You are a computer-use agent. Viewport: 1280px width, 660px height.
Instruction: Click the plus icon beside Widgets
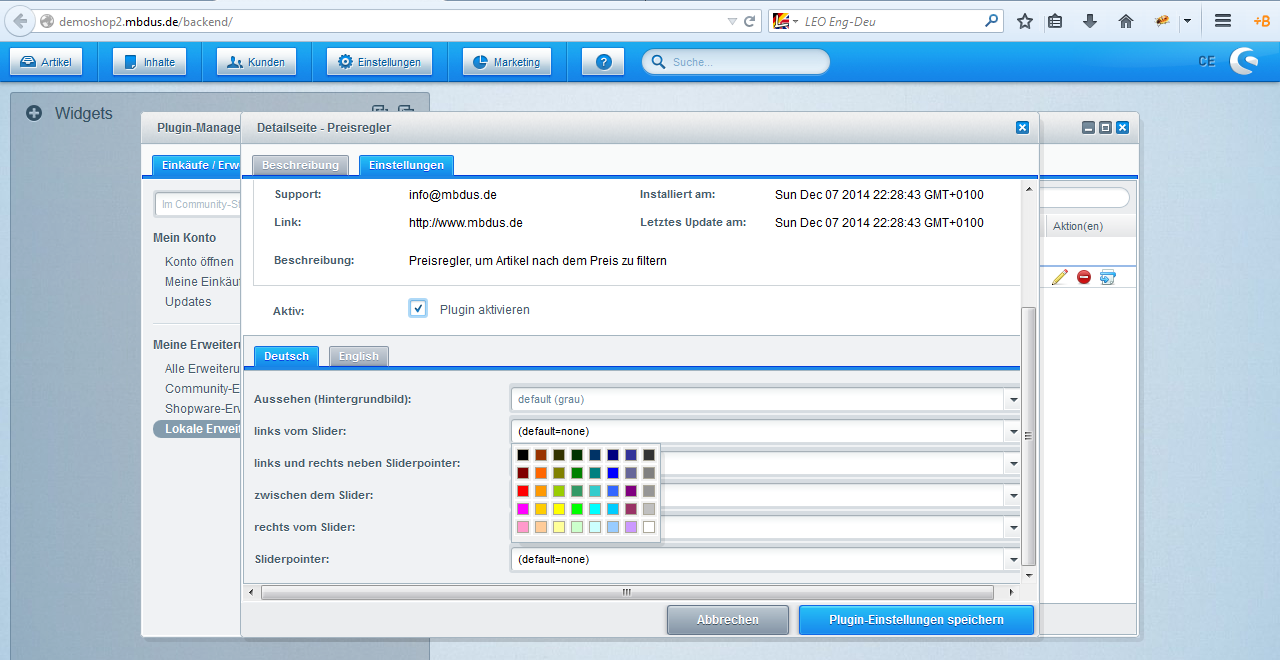pos(34,114)
